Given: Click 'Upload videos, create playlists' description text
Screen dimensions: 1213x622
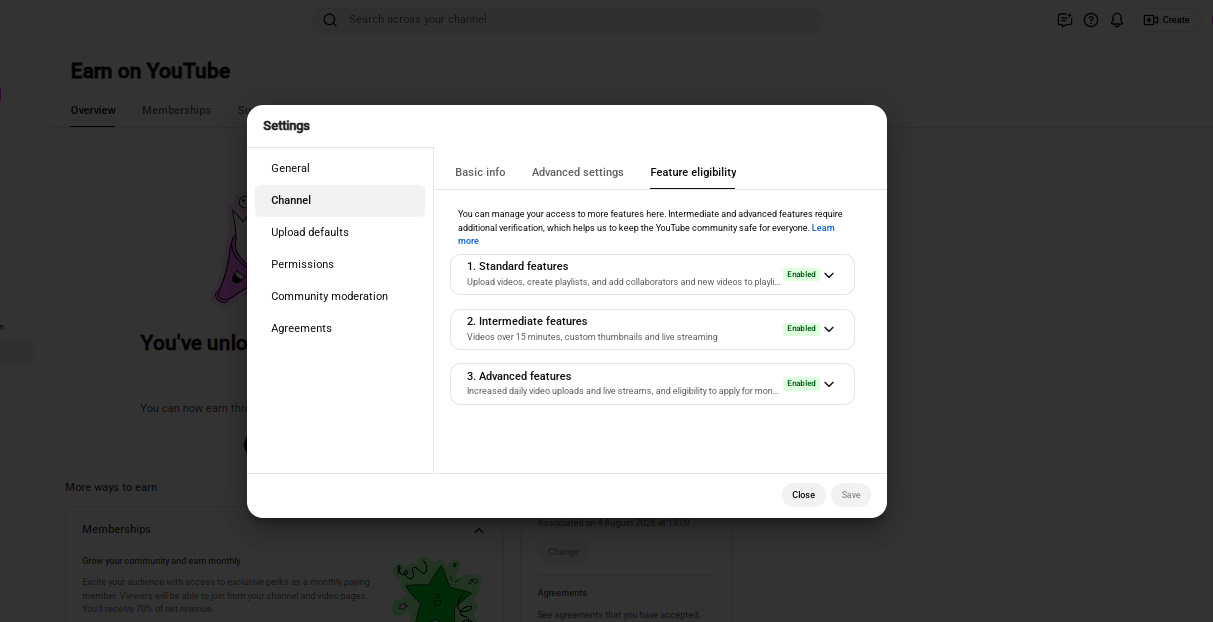Looking at the screenshot, I should (x=623, y=282).
